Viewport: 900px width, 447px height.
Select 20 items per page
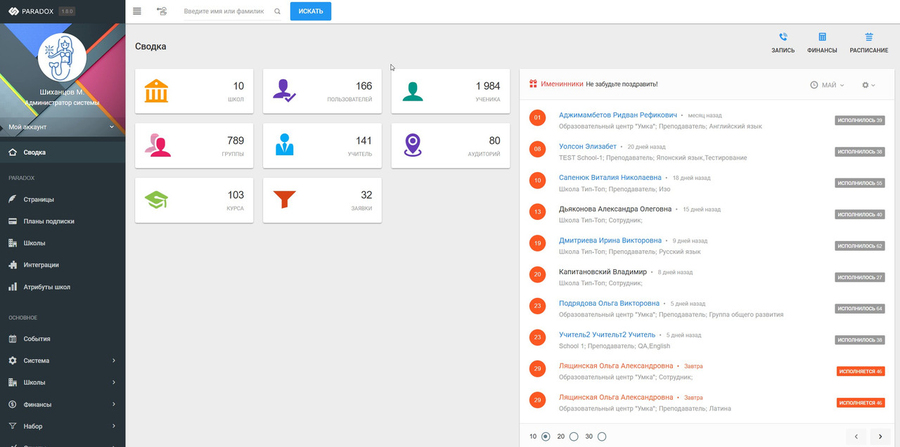tap(573, 437)
